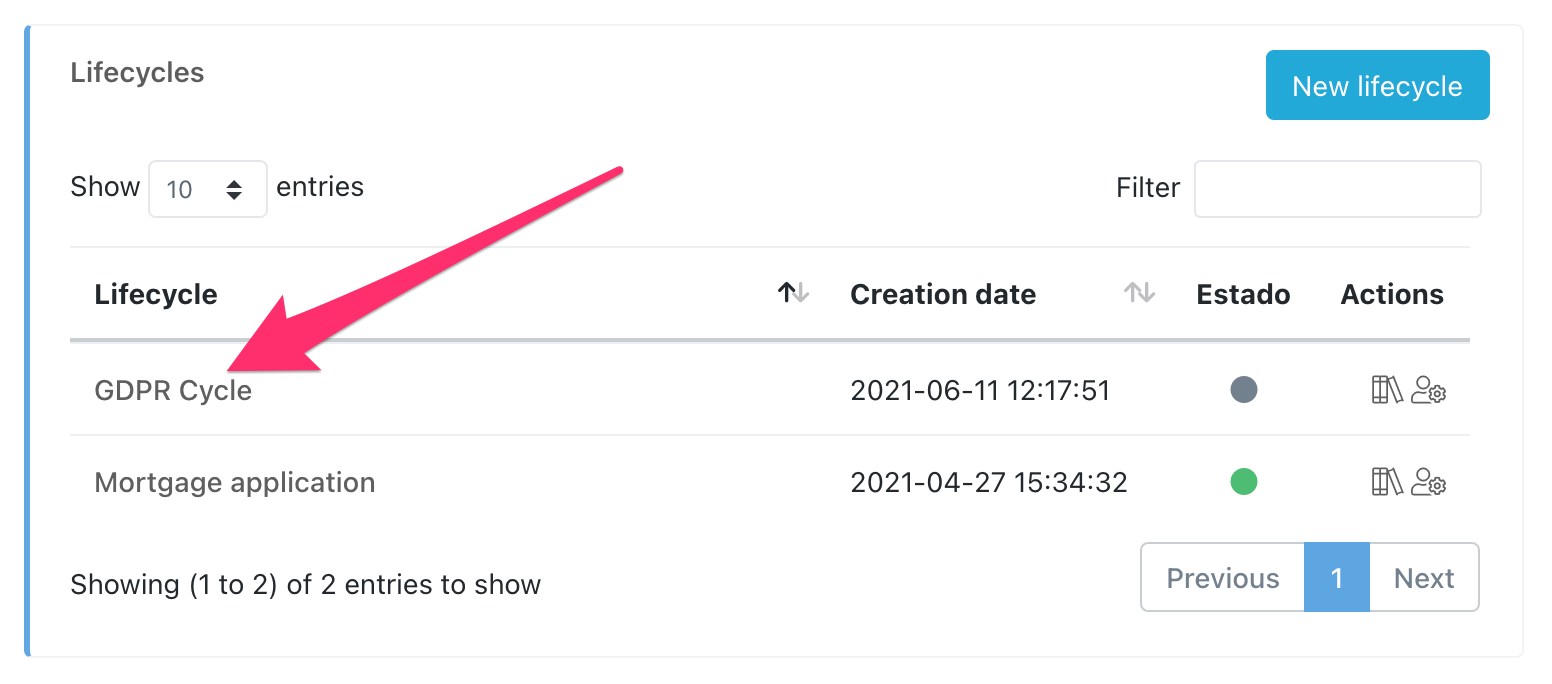Screen dimensions: 1552x684
Task: Click the grey status dot for GDPR Cycle
Action: 1243,389
